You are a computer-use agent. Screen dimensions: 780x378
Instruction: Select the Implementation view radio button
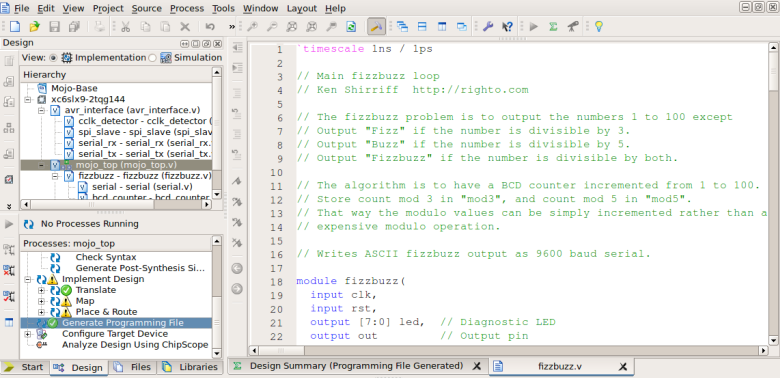(54, 58)
